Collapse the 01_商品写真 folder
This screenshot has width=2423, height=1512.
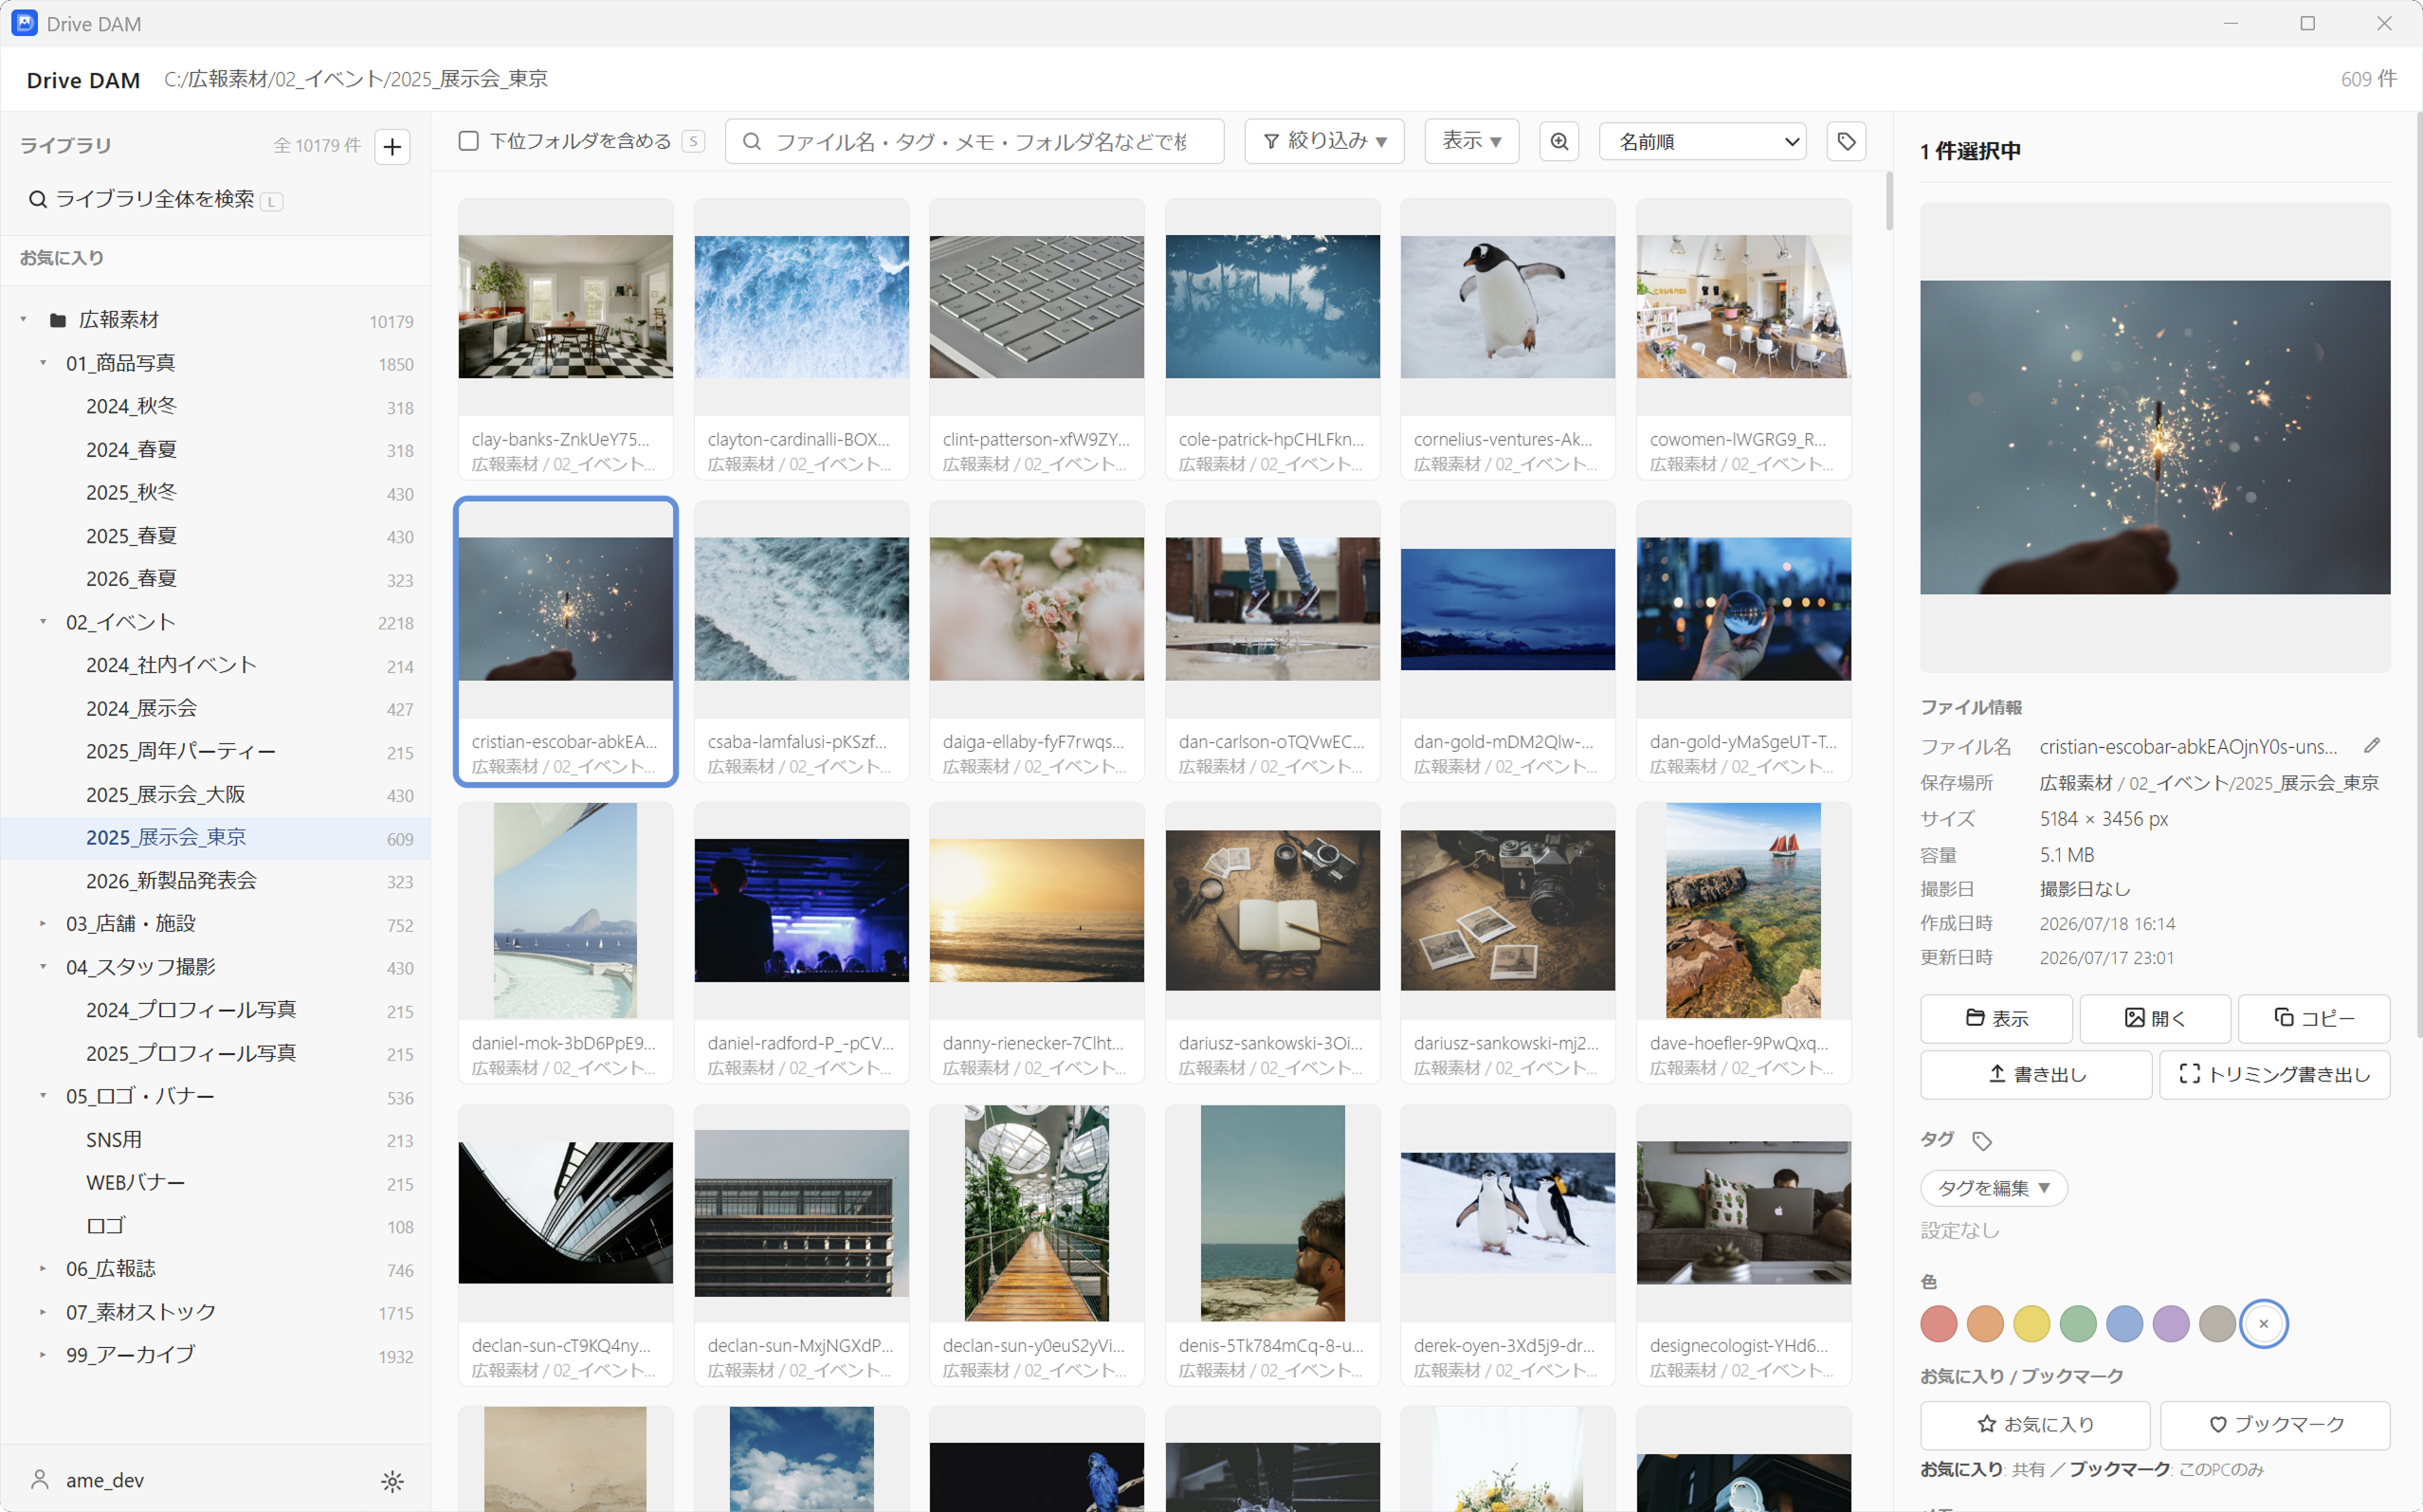click(43, 363)
